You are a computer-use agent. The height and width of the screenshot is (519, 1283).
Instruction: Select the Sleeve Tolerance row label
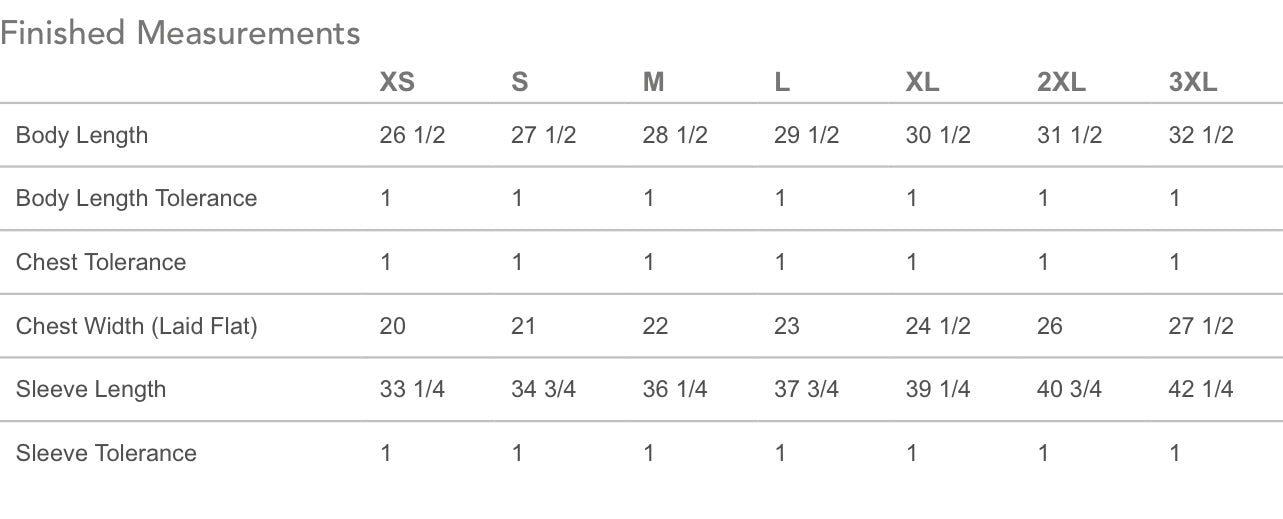tap(106, 453)
